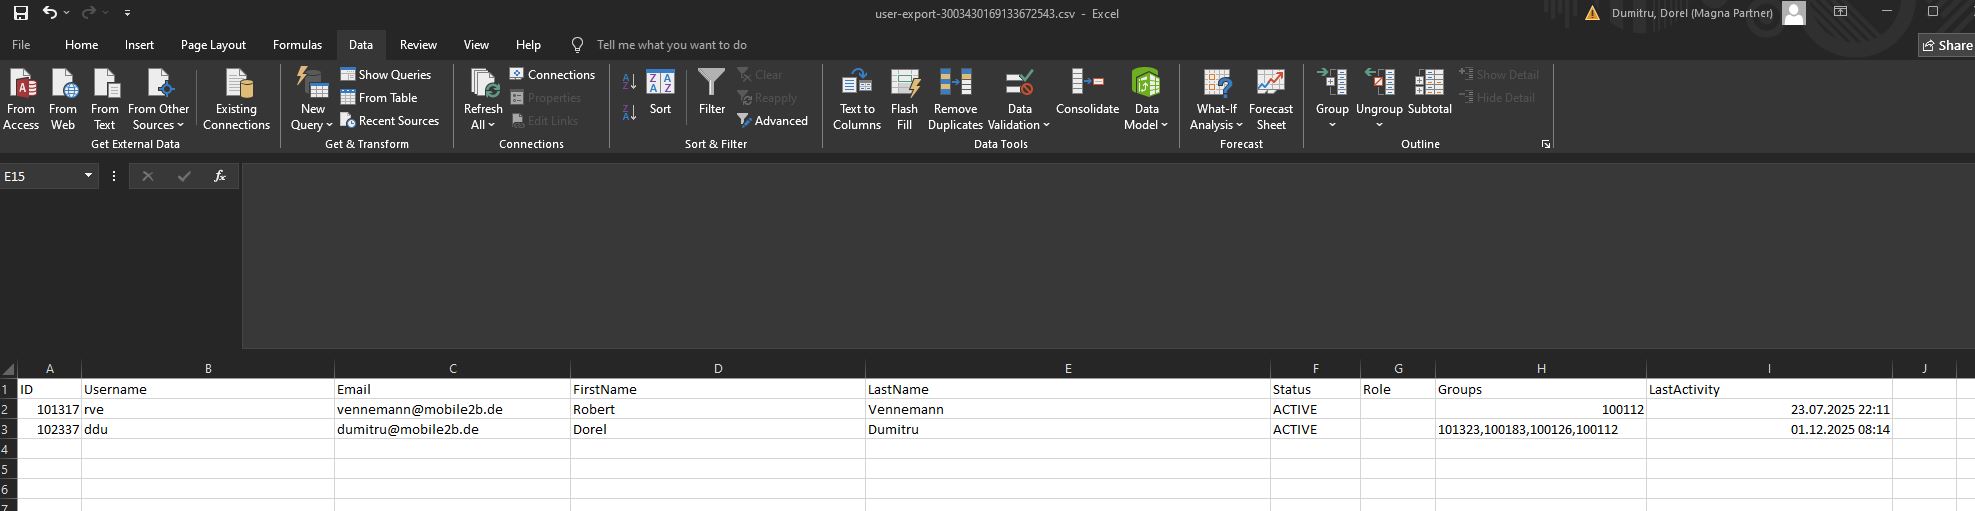Expand the Refresh All dropdown
The width and height of the screenshot is (1975, 511).
[x=483, y=125]
